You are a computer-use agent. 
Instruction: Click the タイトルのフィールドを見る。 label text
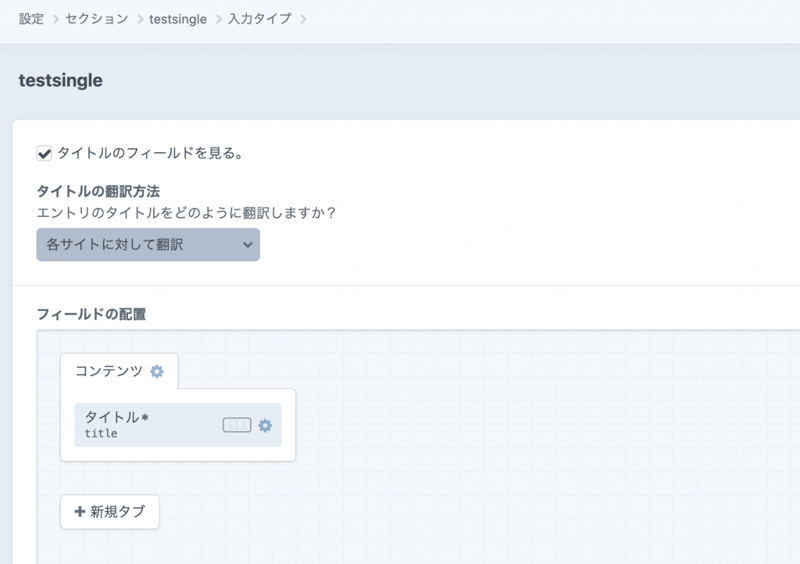151,154
